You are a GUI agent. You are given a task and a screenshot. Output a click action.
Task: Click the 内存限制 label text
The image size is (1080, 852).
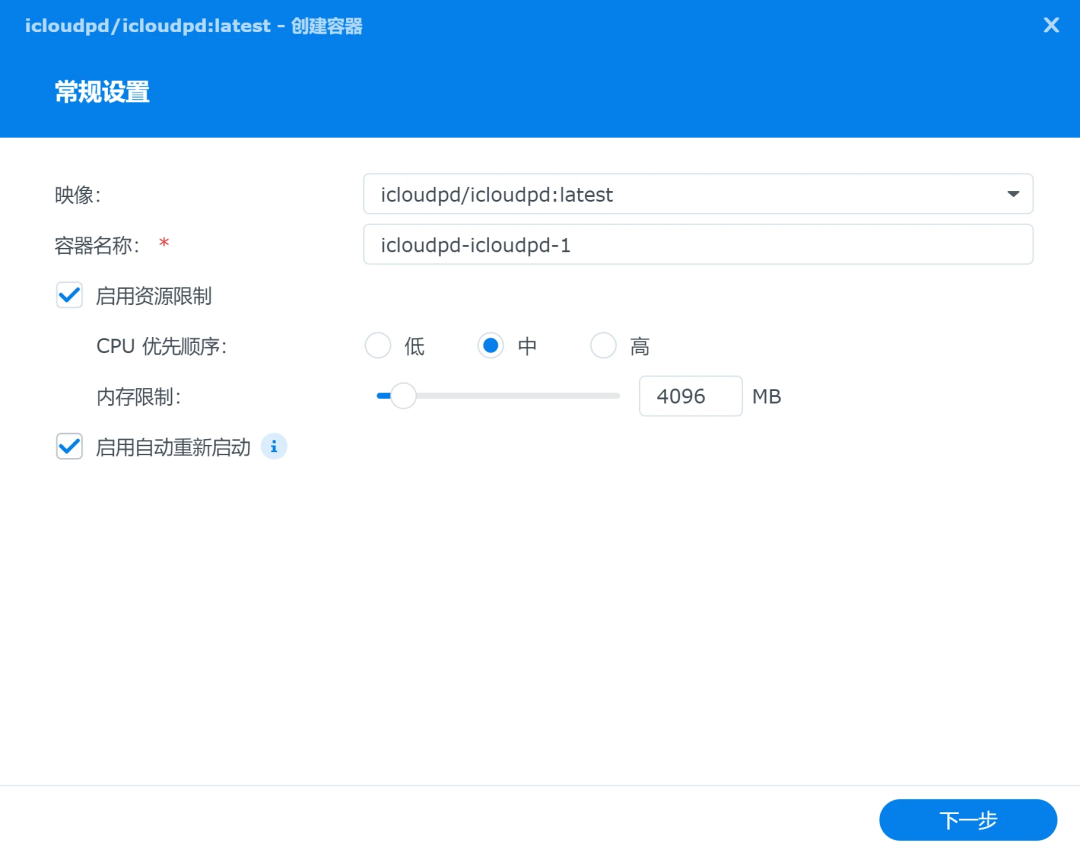coord(138,397)
